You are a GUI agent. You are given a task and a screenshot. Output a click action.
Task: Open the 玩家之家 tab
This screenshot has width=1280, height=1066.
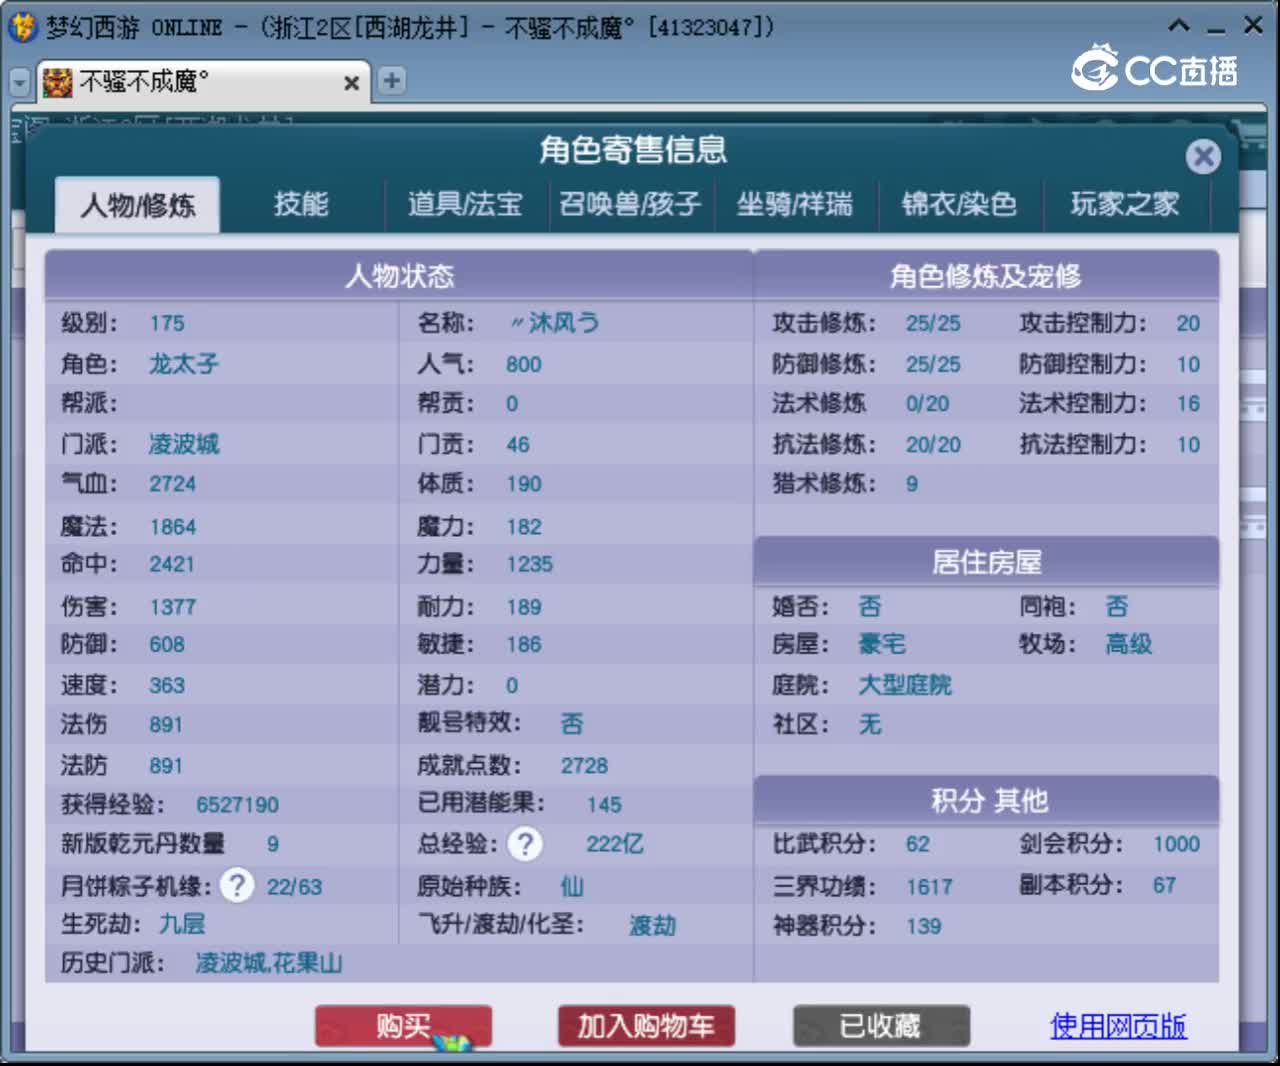(1125, 204)
